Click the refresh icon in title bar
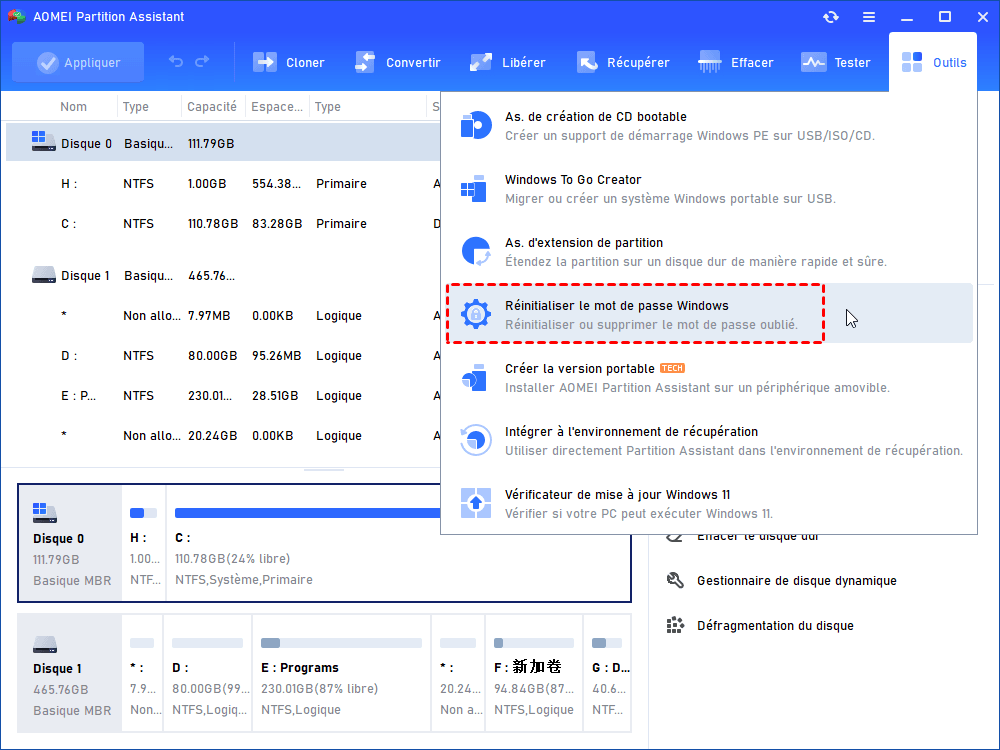This screenshot has height=750, width=1000. (830, 17)
